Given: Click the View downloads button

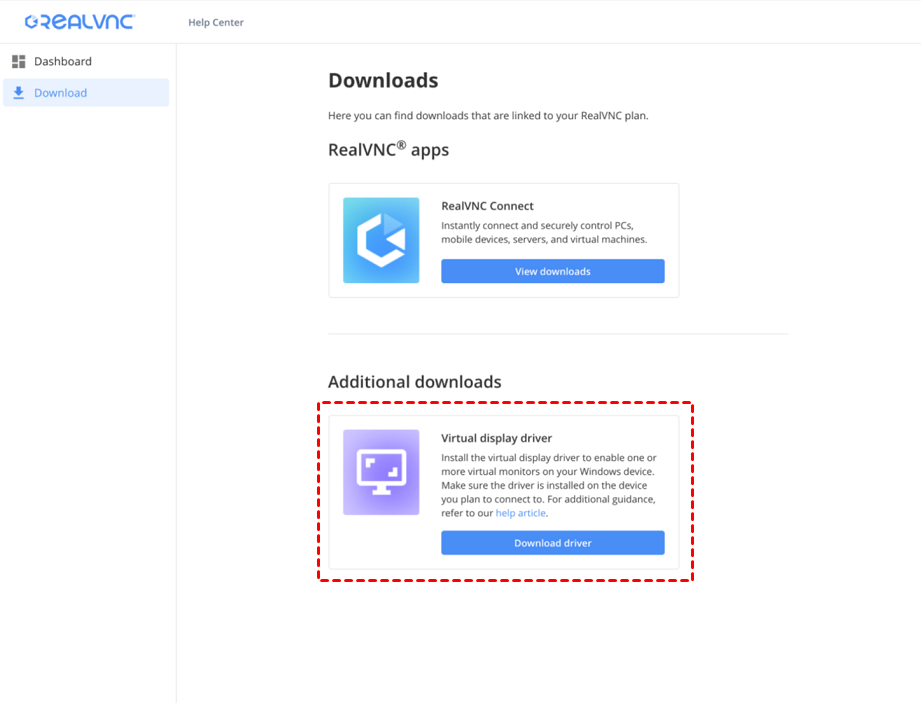Looking at the screenshot, I should click(x=553, y=271).
